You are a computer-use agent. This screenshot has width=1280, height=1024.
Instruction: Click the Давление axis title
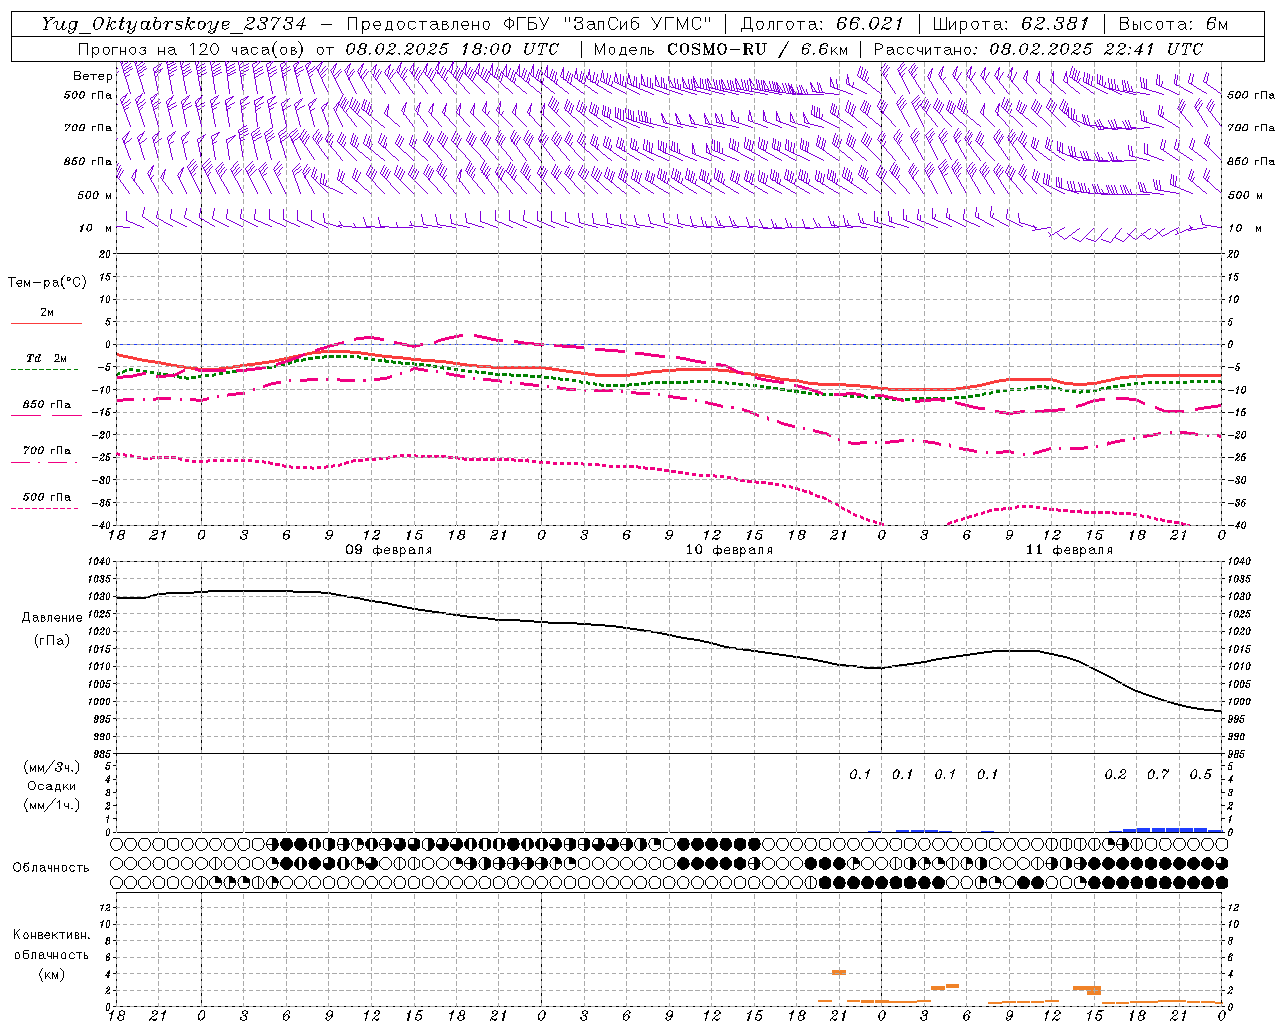click(52, 618)
